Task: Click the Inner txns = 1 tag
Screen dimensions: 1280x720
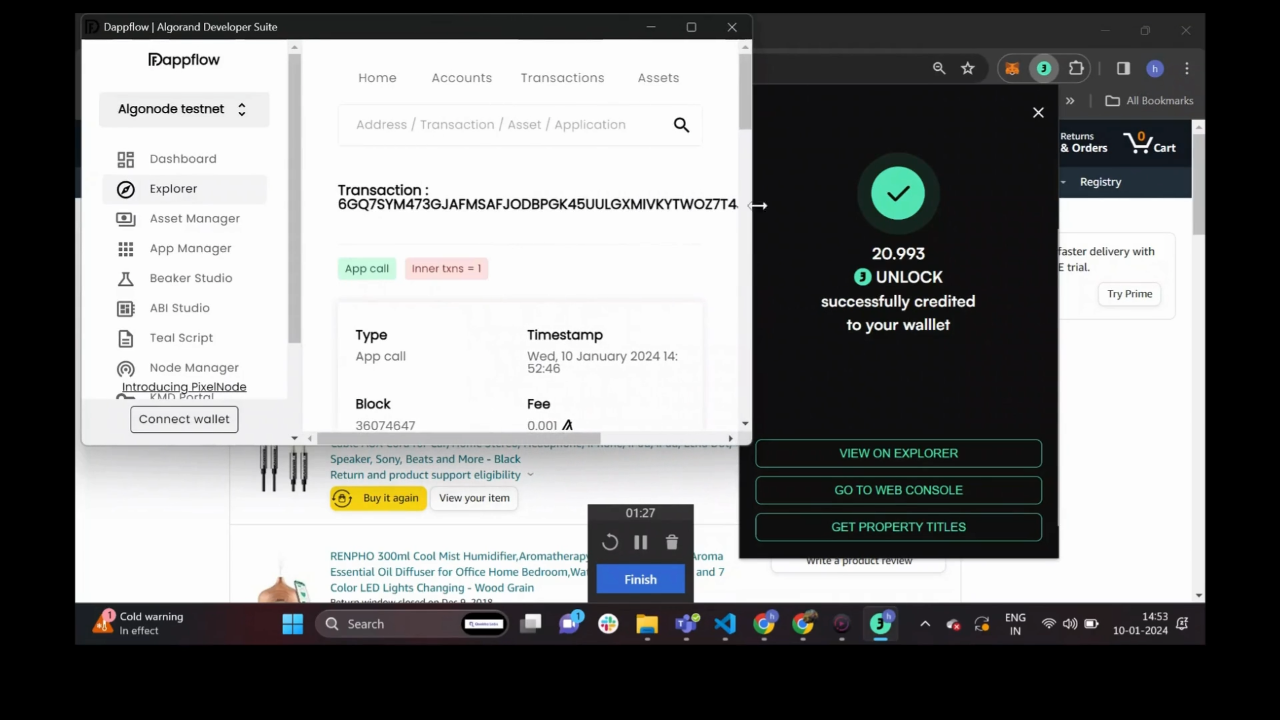Action: point(446,268)
